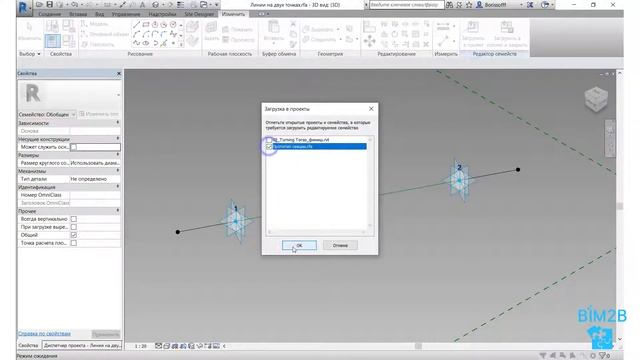The height and width of the screenshot is (360, 640).
Task: Collapse the Размеры properties group
Action: pyautogui.click(x=118, y=155)
